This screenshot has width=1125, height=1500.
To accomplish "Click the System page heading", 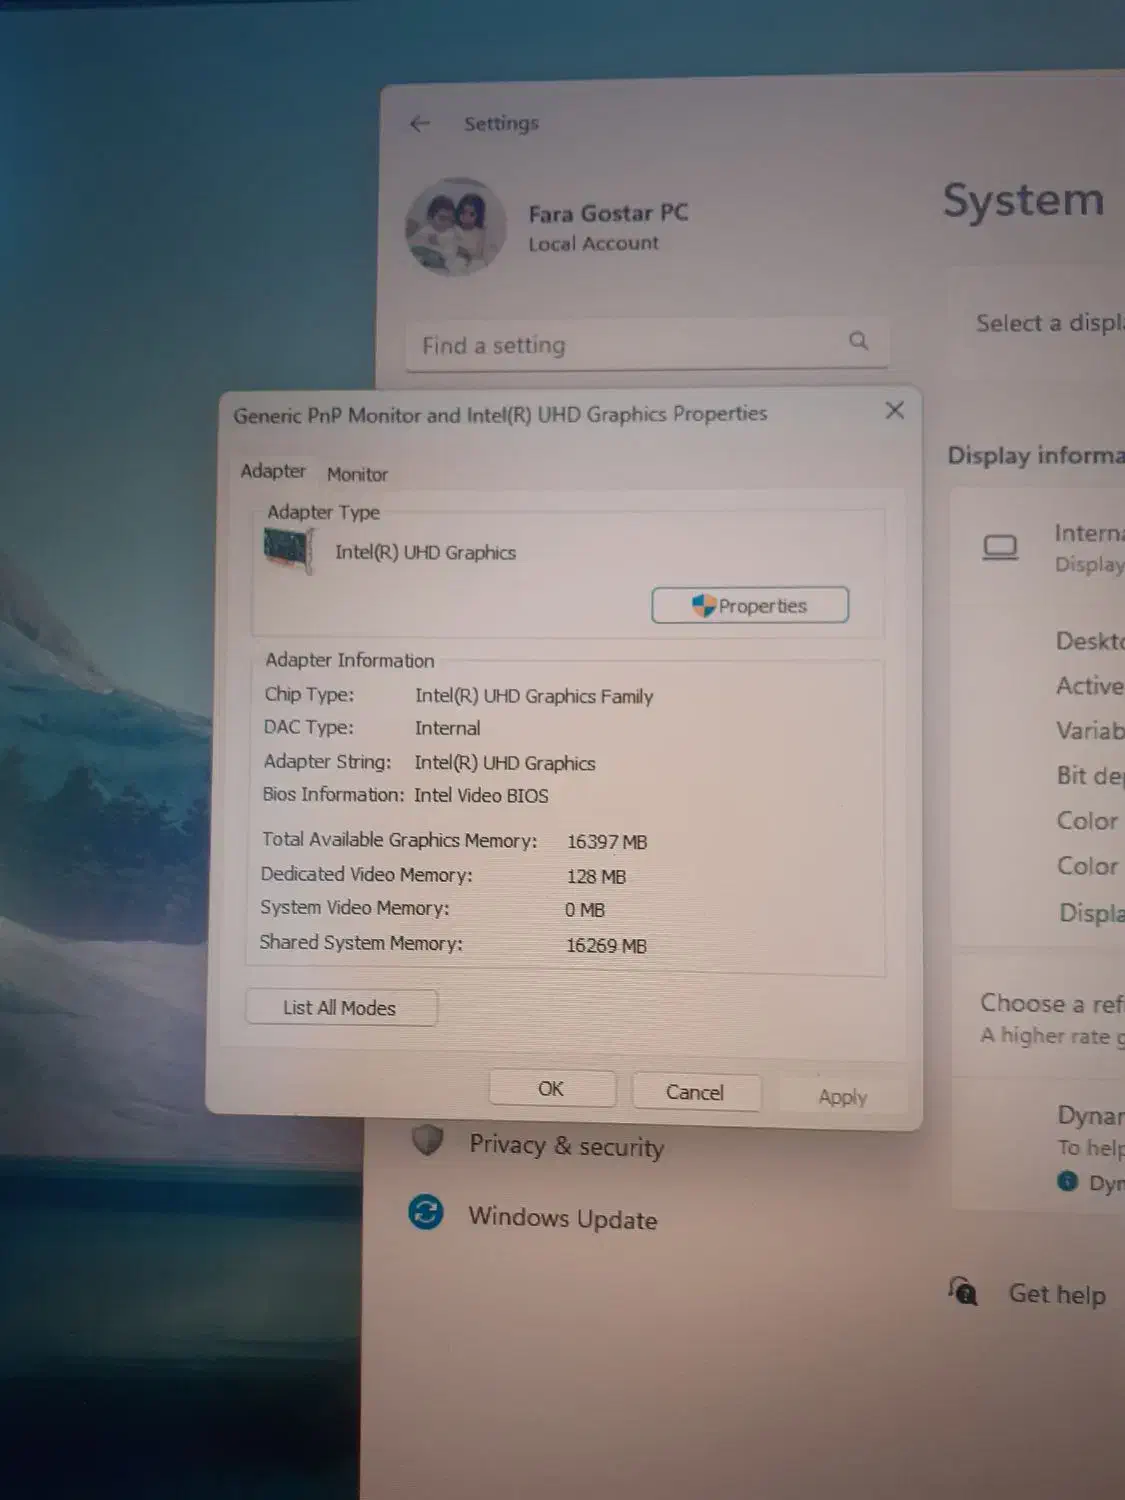I will tap(1024, 200).
